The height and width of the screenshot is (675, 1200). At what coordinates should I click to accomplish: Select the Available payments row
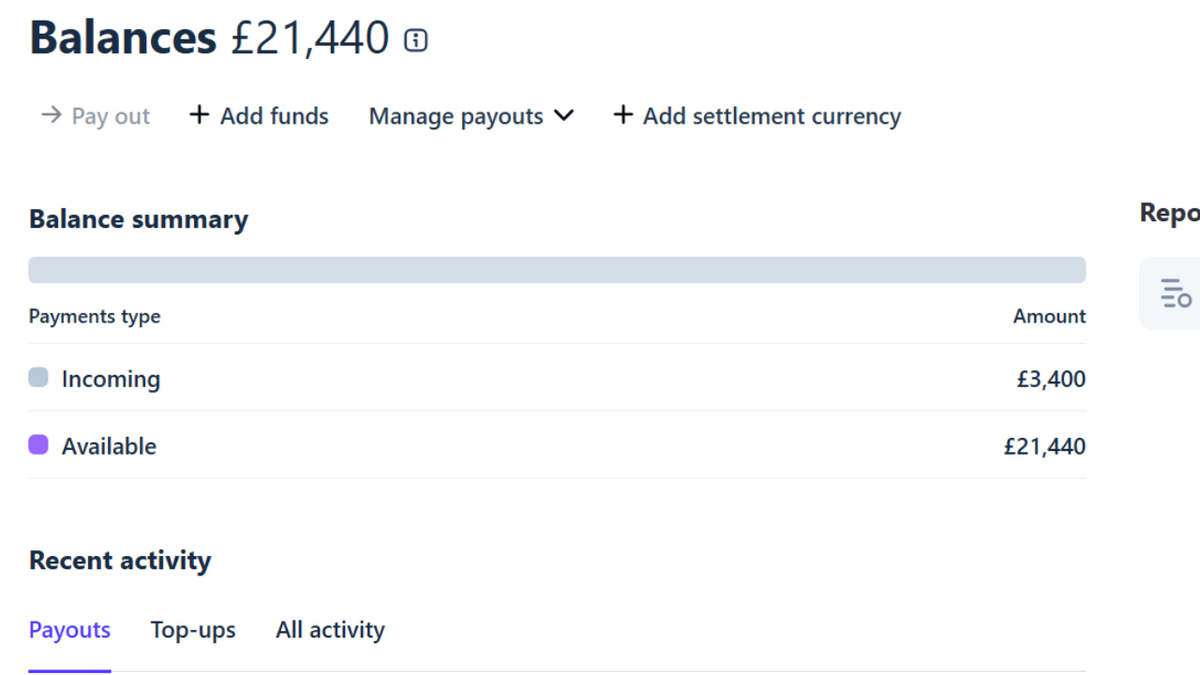557,446
